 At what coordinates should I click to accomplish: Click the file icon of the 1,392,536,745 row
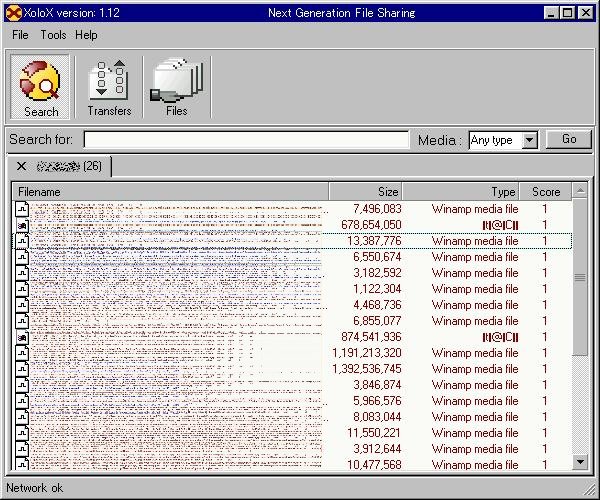[22, 369]
